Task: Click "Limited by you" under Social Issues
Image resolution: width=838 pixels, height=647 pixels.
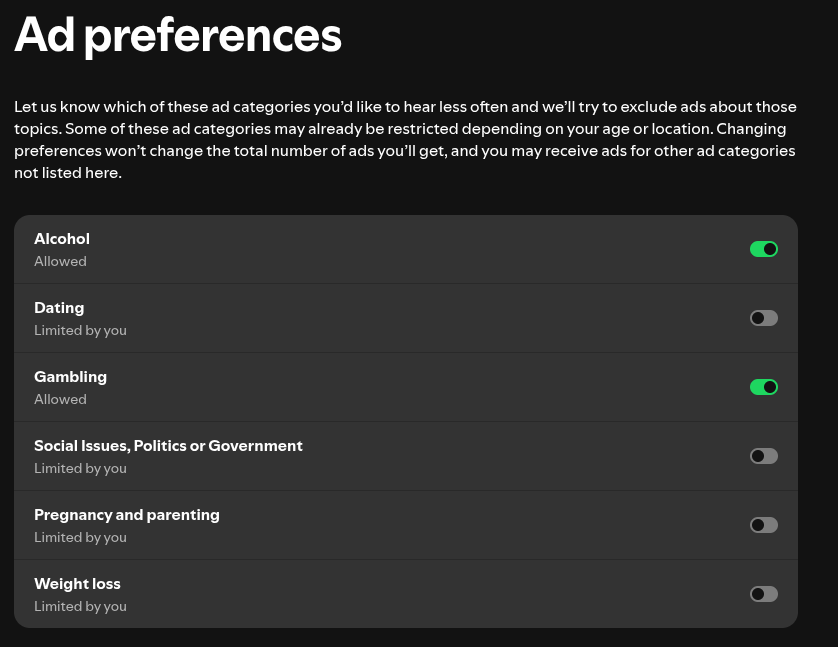Action: 80,468
